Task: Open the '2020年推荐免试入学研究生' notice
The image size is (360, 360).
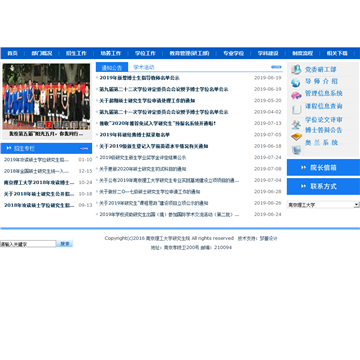Action: point(158,123)
